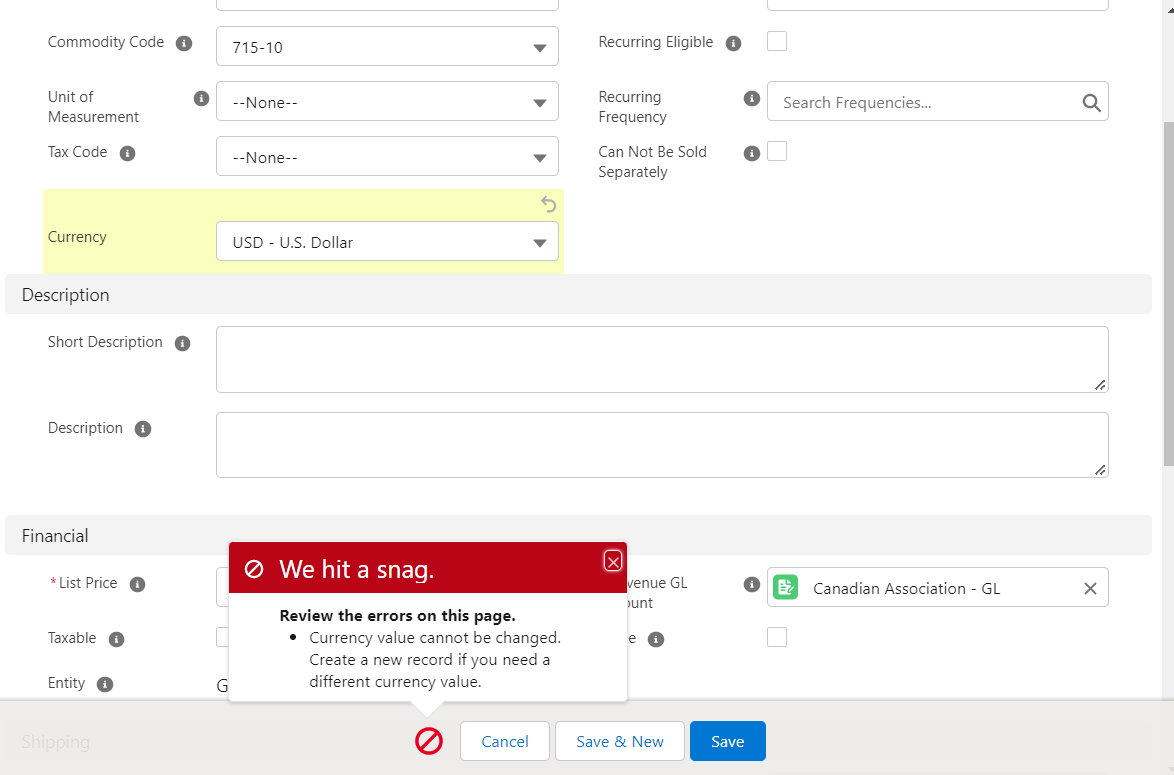This screenshot has width=1174, height=775.
Task: Clear the Canadian Association - GL selection
Action: click(x=1090, y=588)
